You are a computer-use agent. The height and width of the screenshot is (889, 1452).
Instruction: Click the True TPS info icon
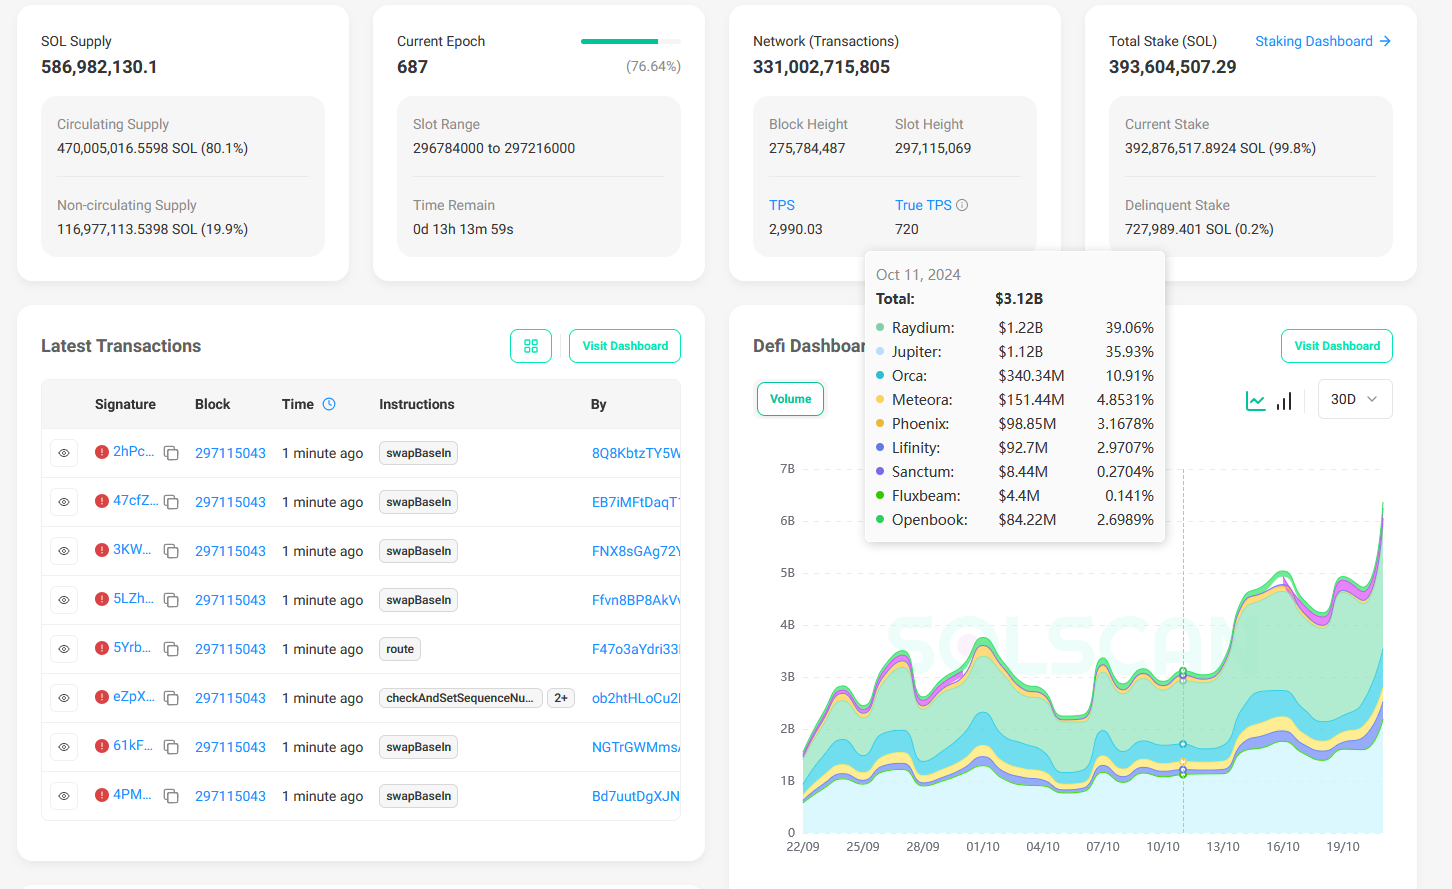(962, 205)
